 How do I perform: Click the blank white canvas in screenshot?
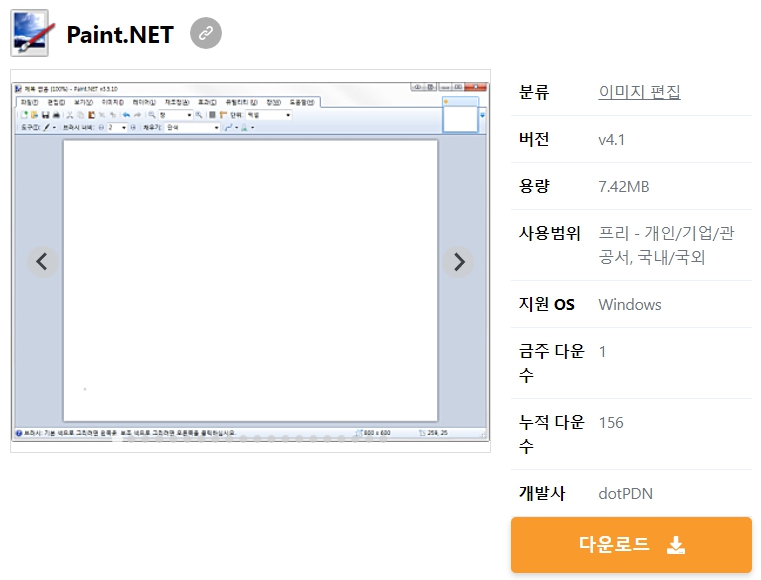click(x=250, y=281)
